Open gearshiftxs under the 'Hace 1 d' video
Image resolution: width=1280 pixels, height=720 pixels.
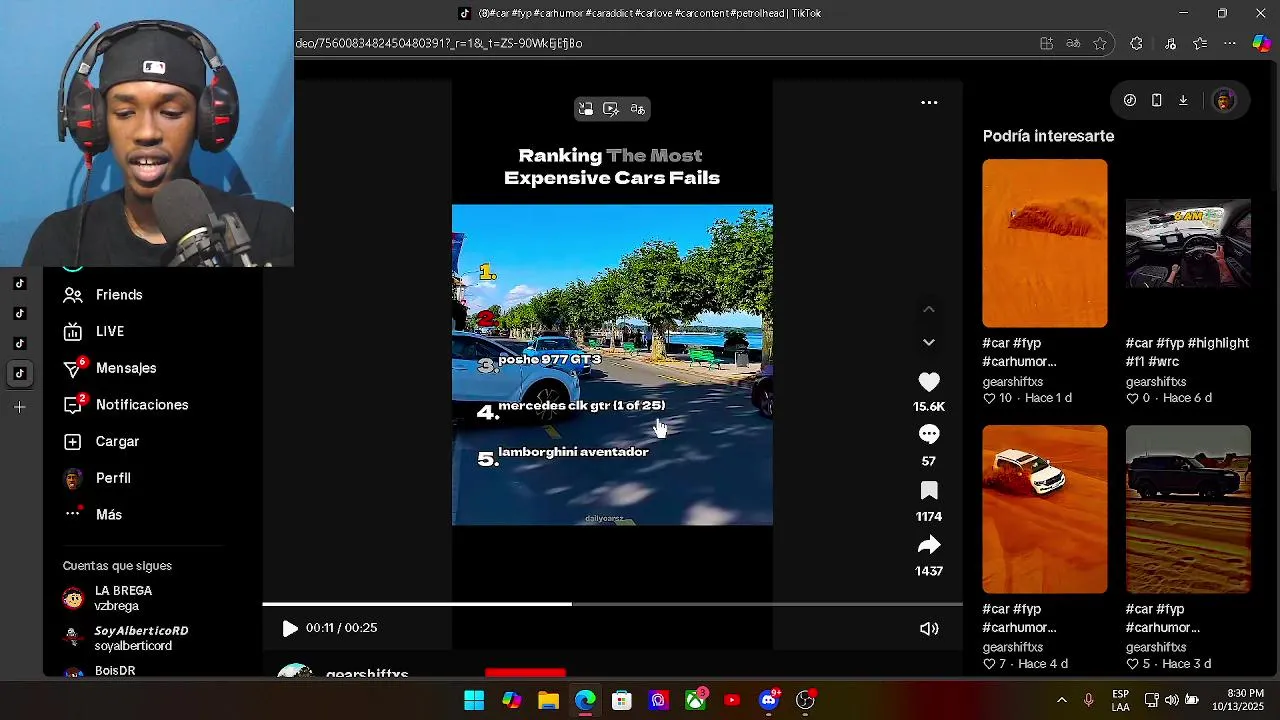(x=1012, y=382)
